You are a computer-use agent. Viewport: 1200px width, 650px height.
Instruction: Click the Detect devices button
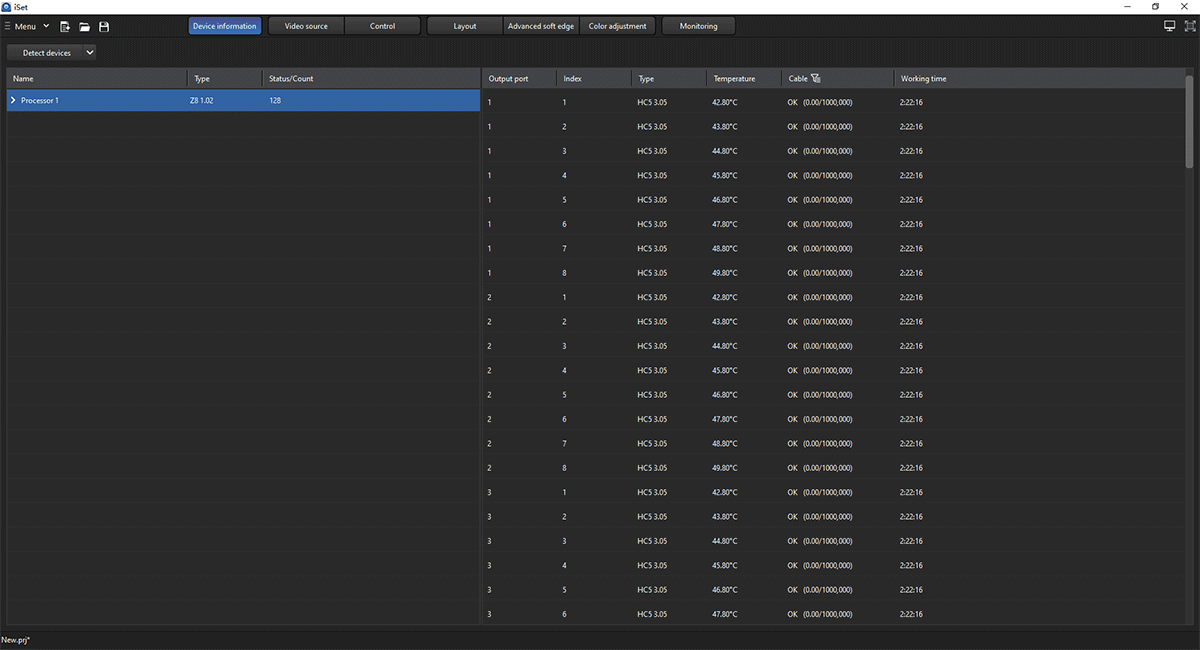point(46,52)
